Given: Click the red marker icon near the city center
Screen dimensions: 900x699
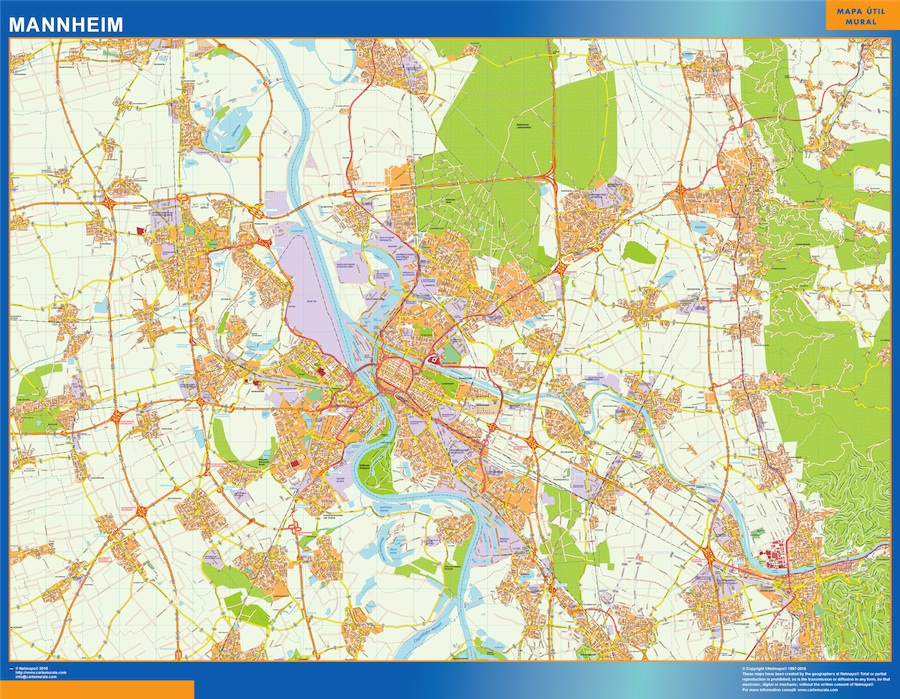Looking at the screenshot, I should [436, 359].
